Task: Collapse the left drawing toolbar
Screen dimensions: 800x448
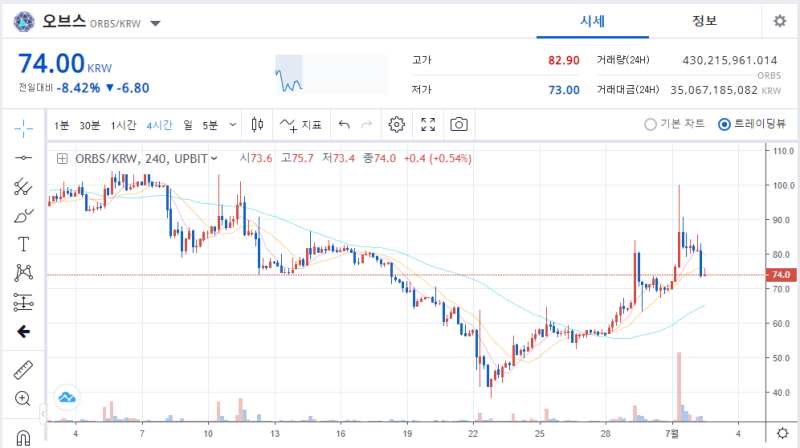Action: pyautogui.click(x=43, y=413)
